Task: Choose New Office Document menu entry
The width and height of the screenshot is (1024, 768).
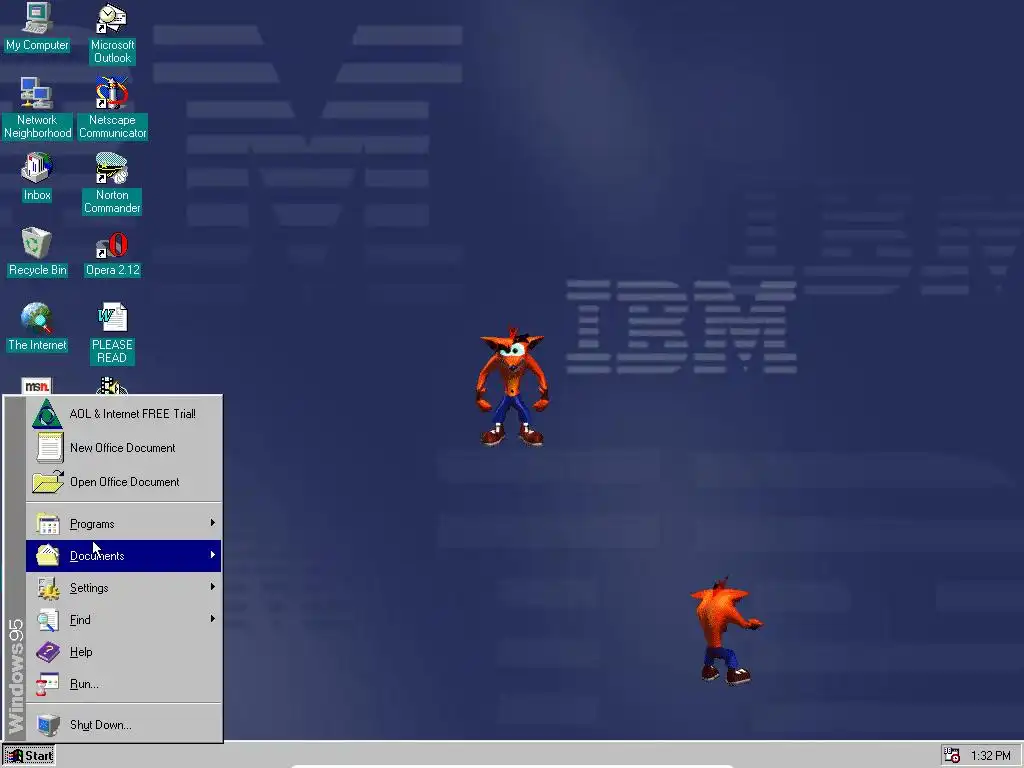Action: (124, 448)
